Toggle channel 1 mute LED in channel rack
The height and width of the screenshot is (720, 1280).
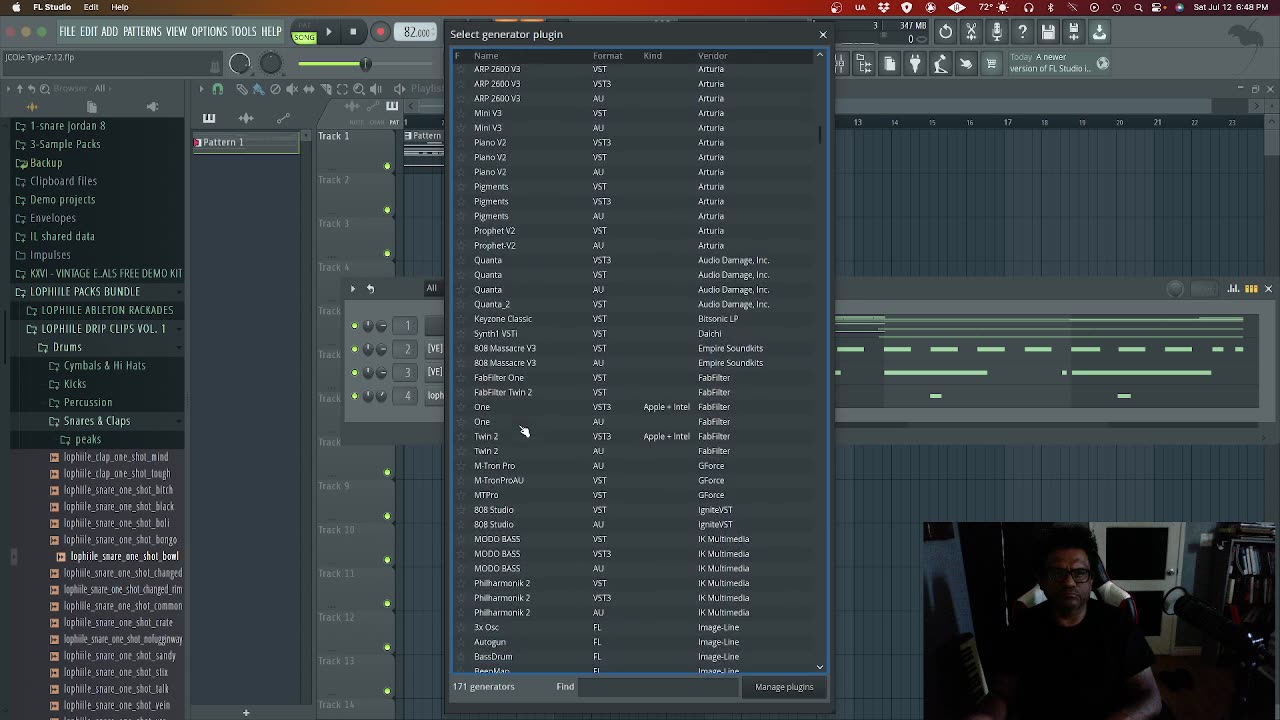coord(354,325)
